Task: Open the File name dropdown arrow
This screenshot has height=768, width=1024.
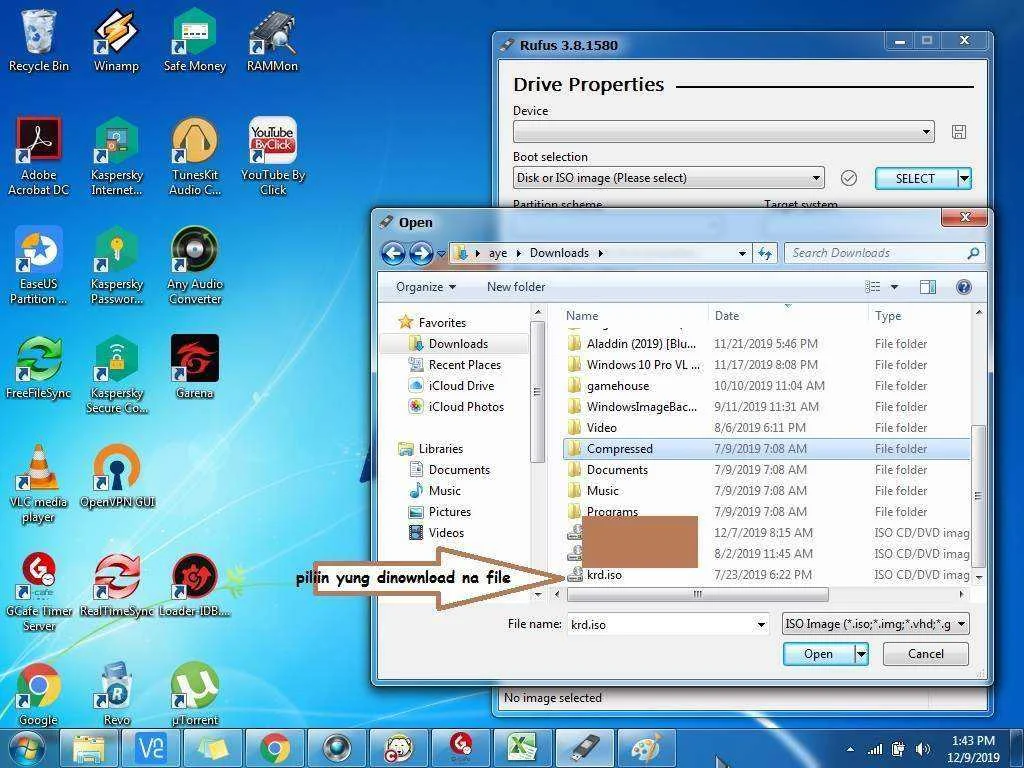Action: pyautogui.click(x=761, y=624)
